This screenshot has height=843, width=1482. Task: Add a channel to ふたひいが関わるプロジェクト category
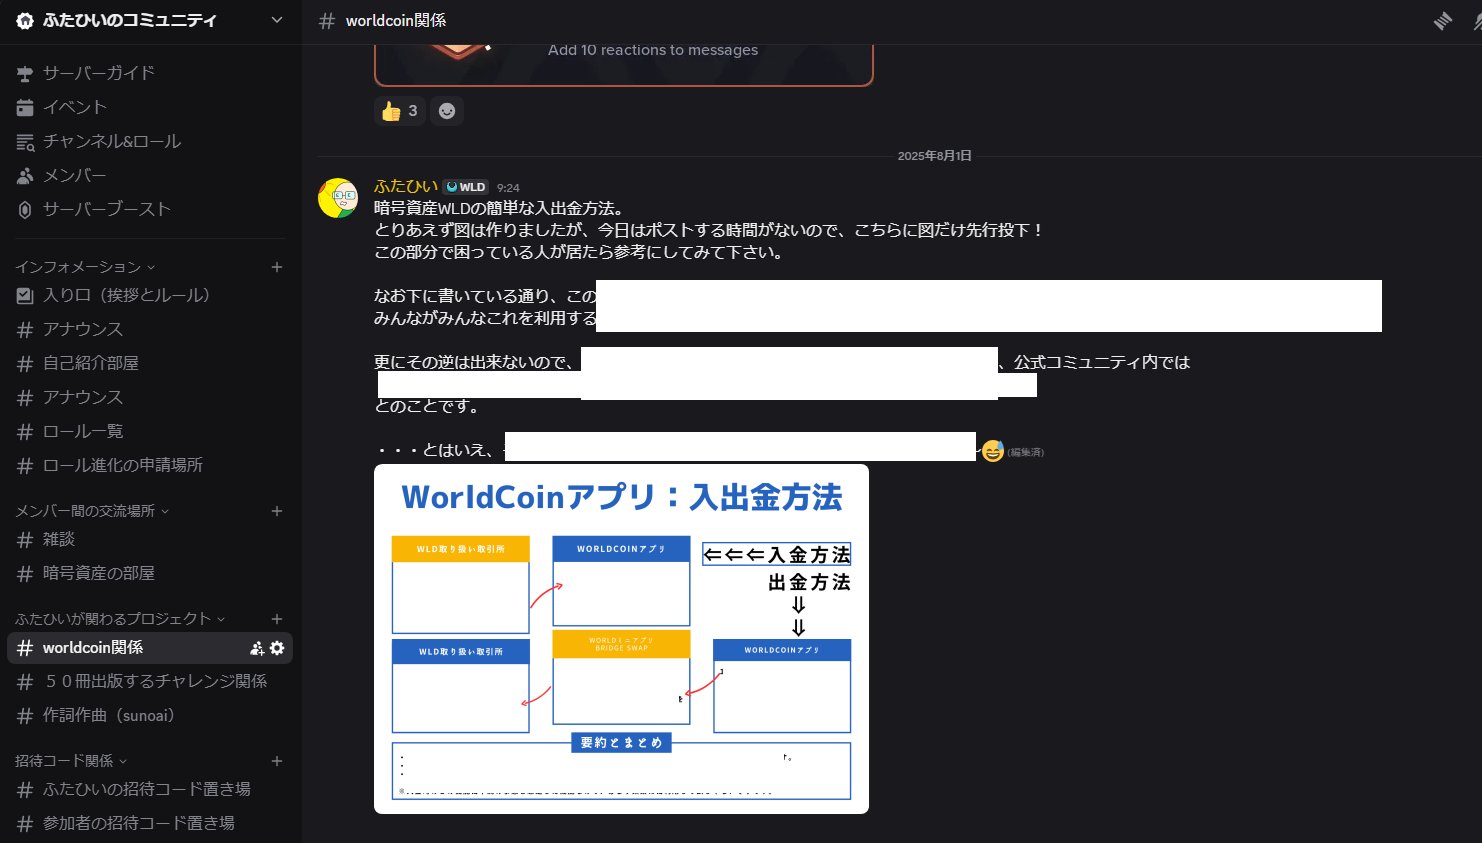click(x=277, y=619)
